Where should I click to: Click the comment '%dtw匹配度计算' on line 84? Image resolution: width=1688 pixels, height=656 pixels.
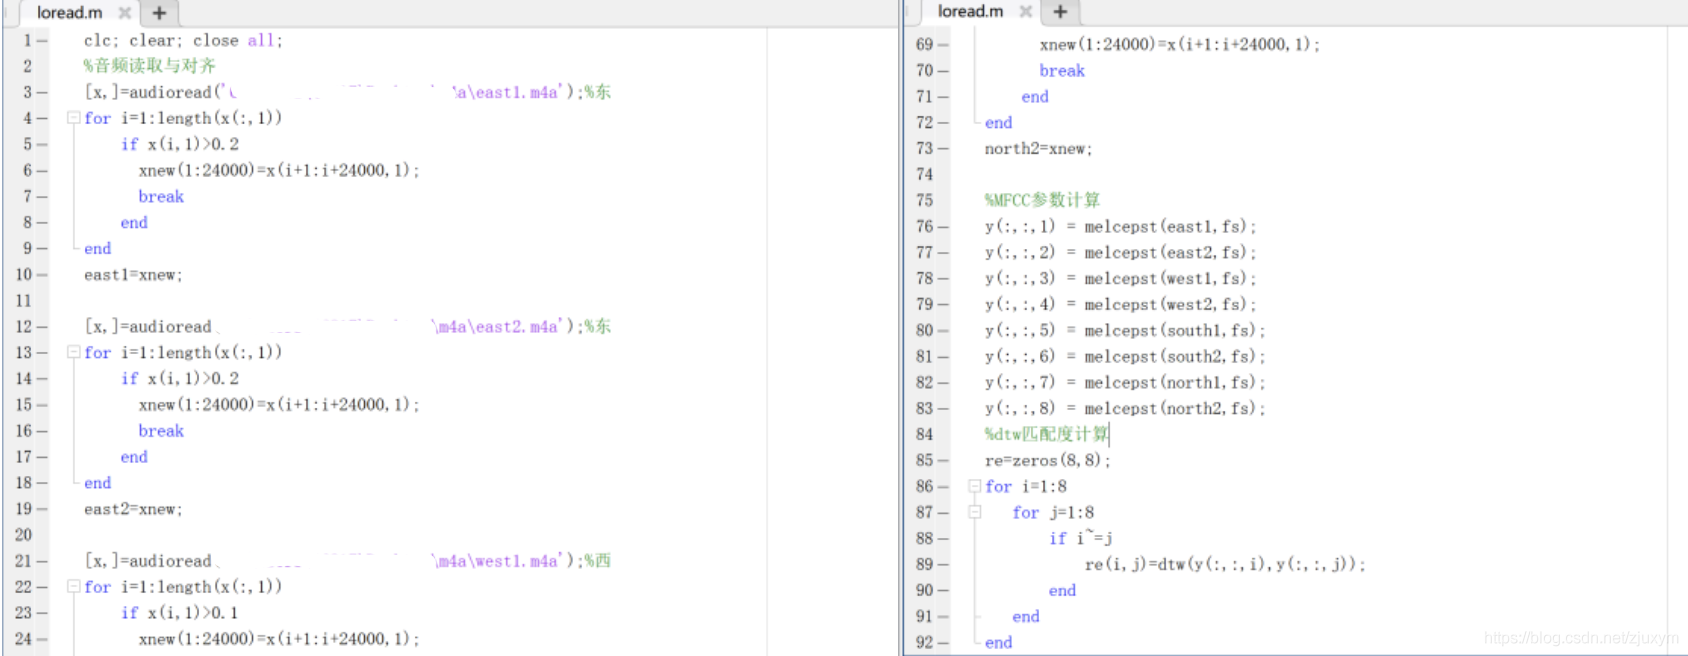(x=1047, y=434)
